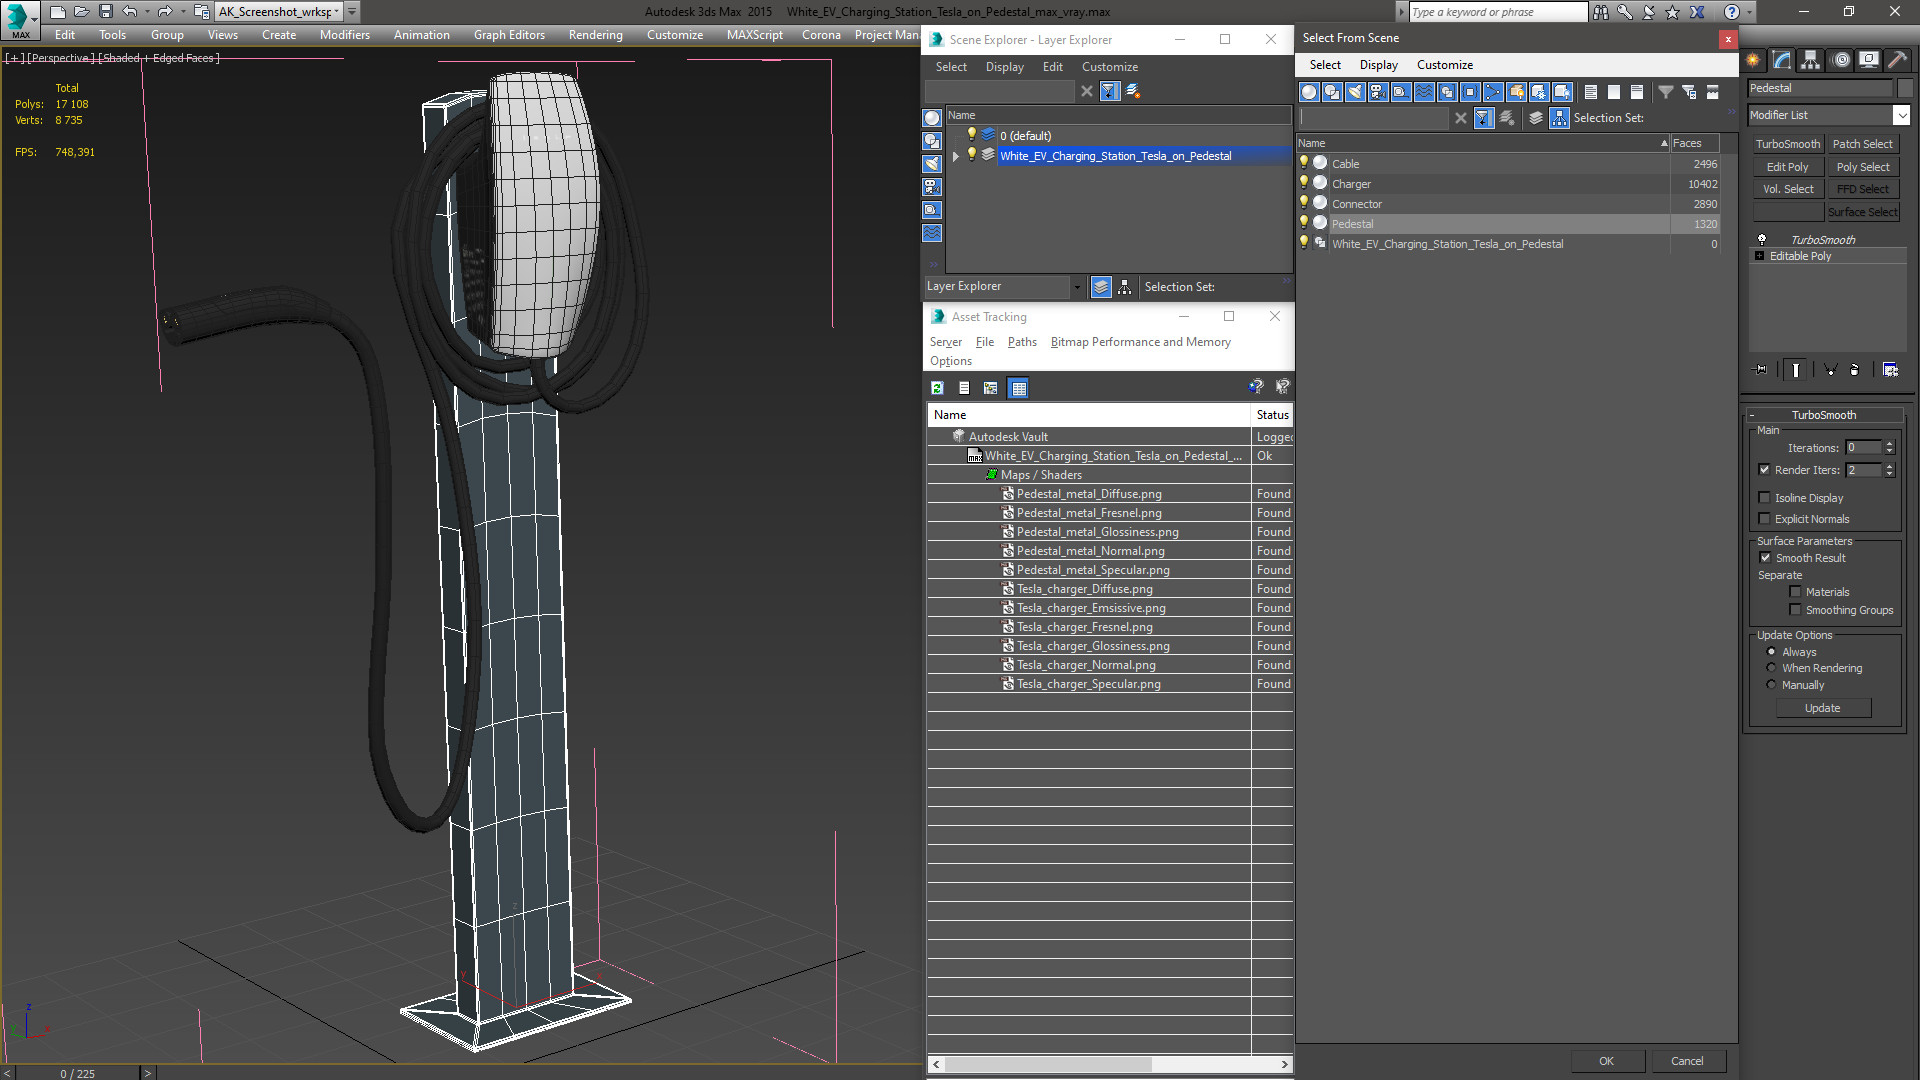Click Select All icon in Select From Scene

[1591, 92]
